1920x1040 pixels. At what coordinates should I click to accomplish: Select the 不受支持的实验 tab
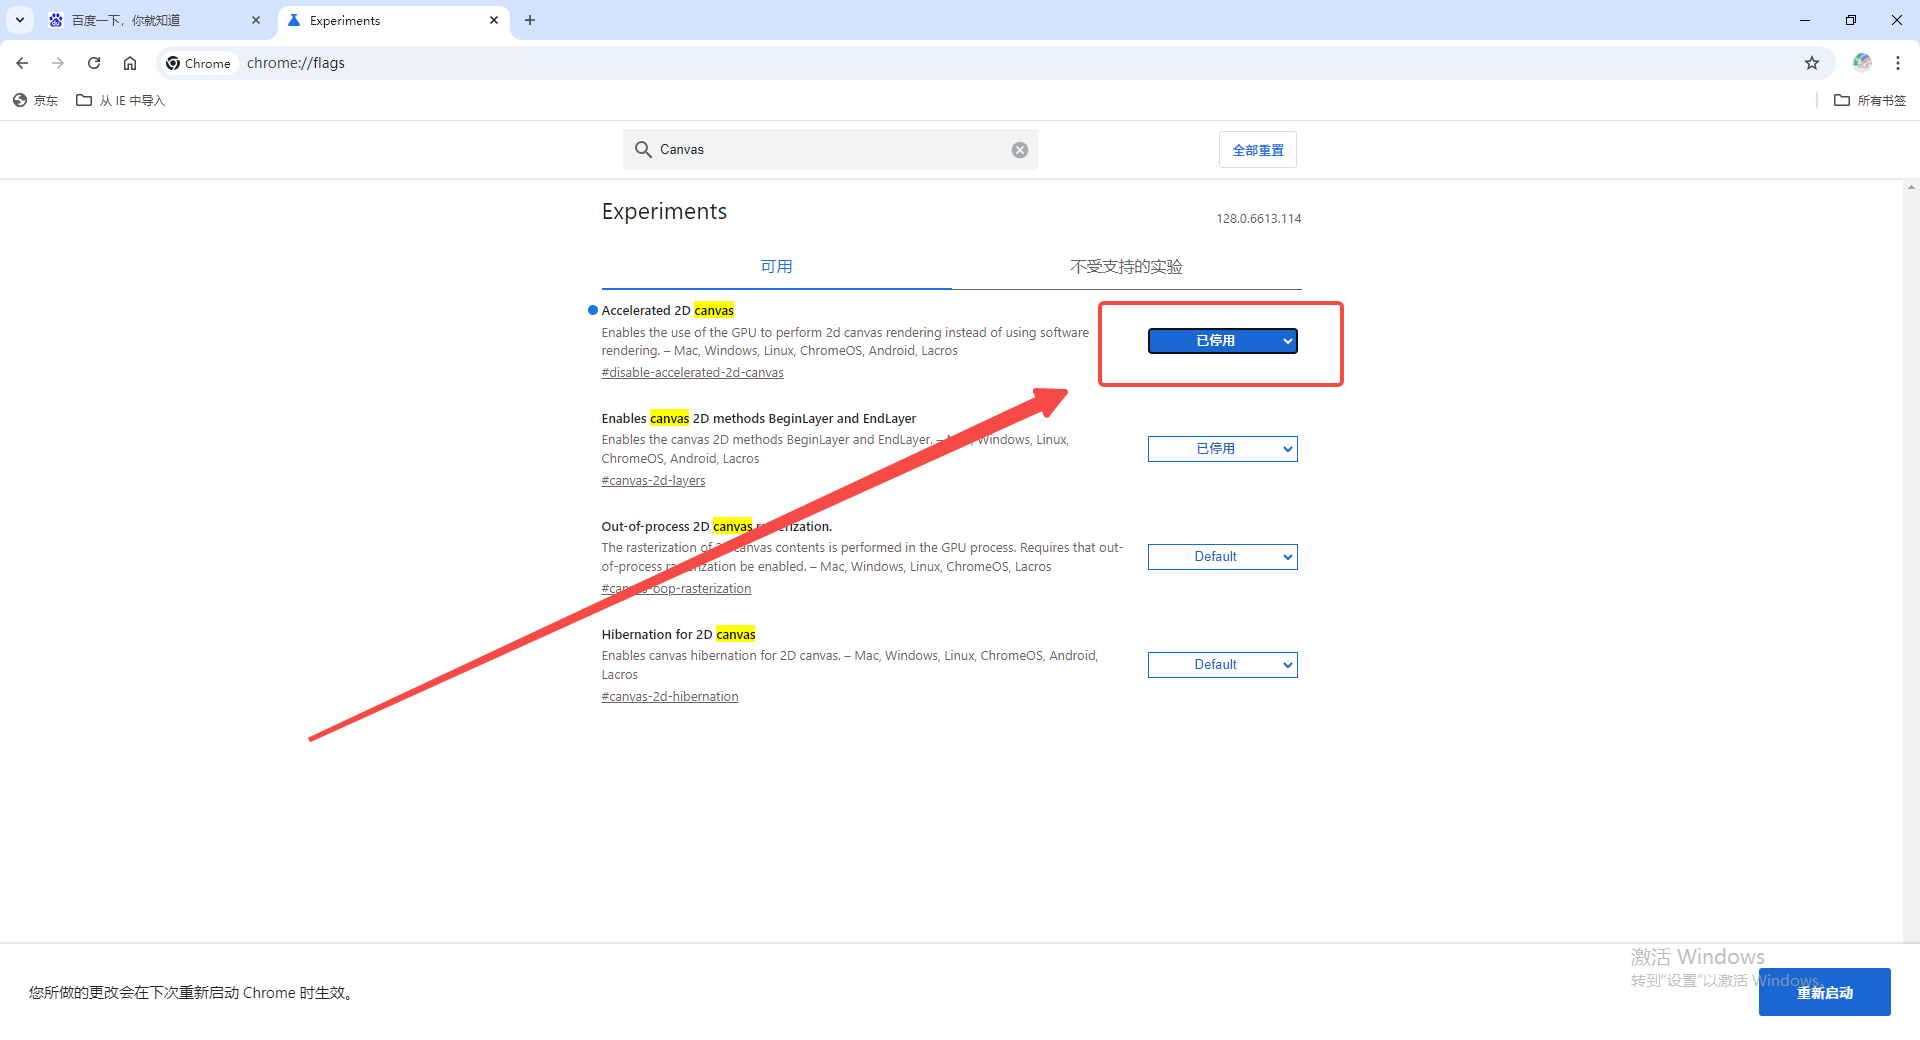click(1126, 267)
